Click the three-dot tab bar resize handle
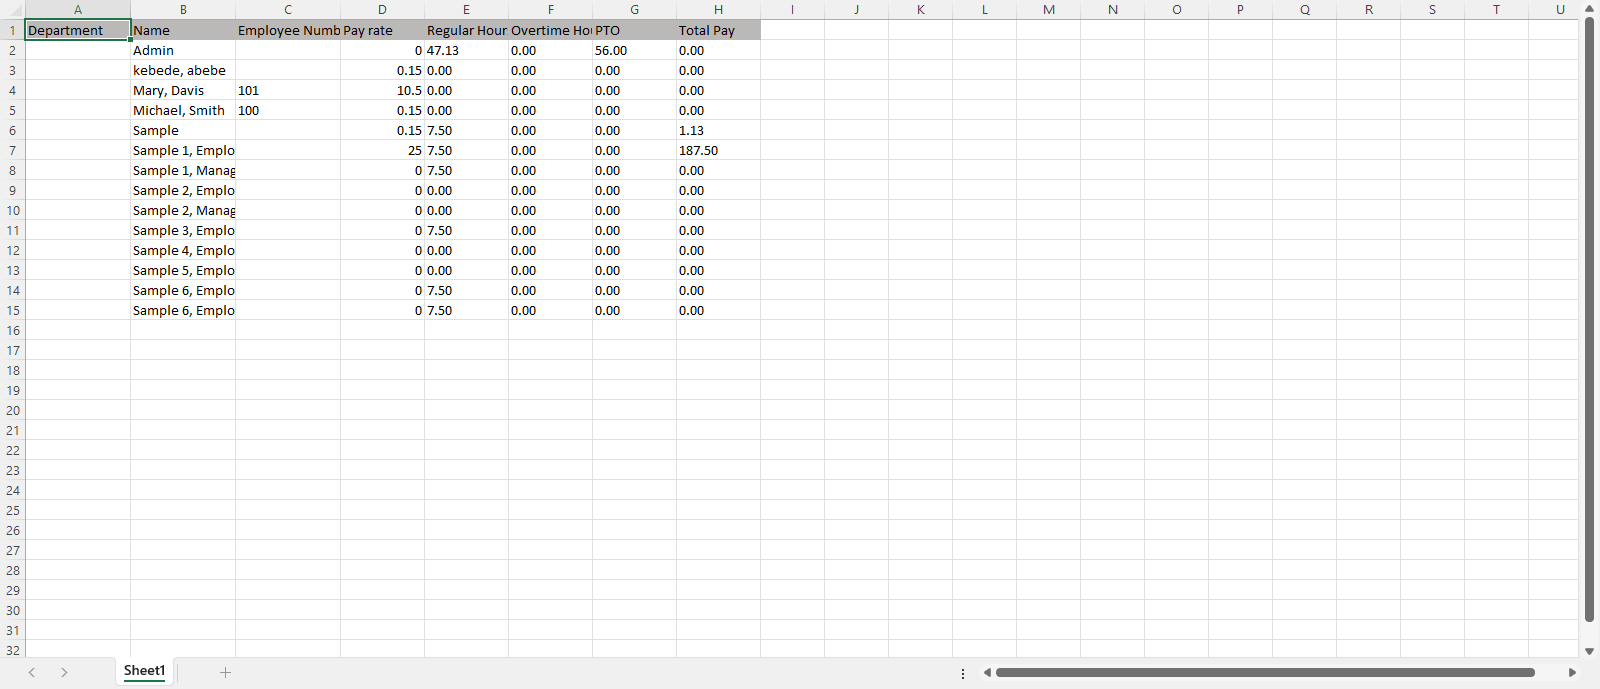This screenshot has width=1600, height=689. pos(963,673)
